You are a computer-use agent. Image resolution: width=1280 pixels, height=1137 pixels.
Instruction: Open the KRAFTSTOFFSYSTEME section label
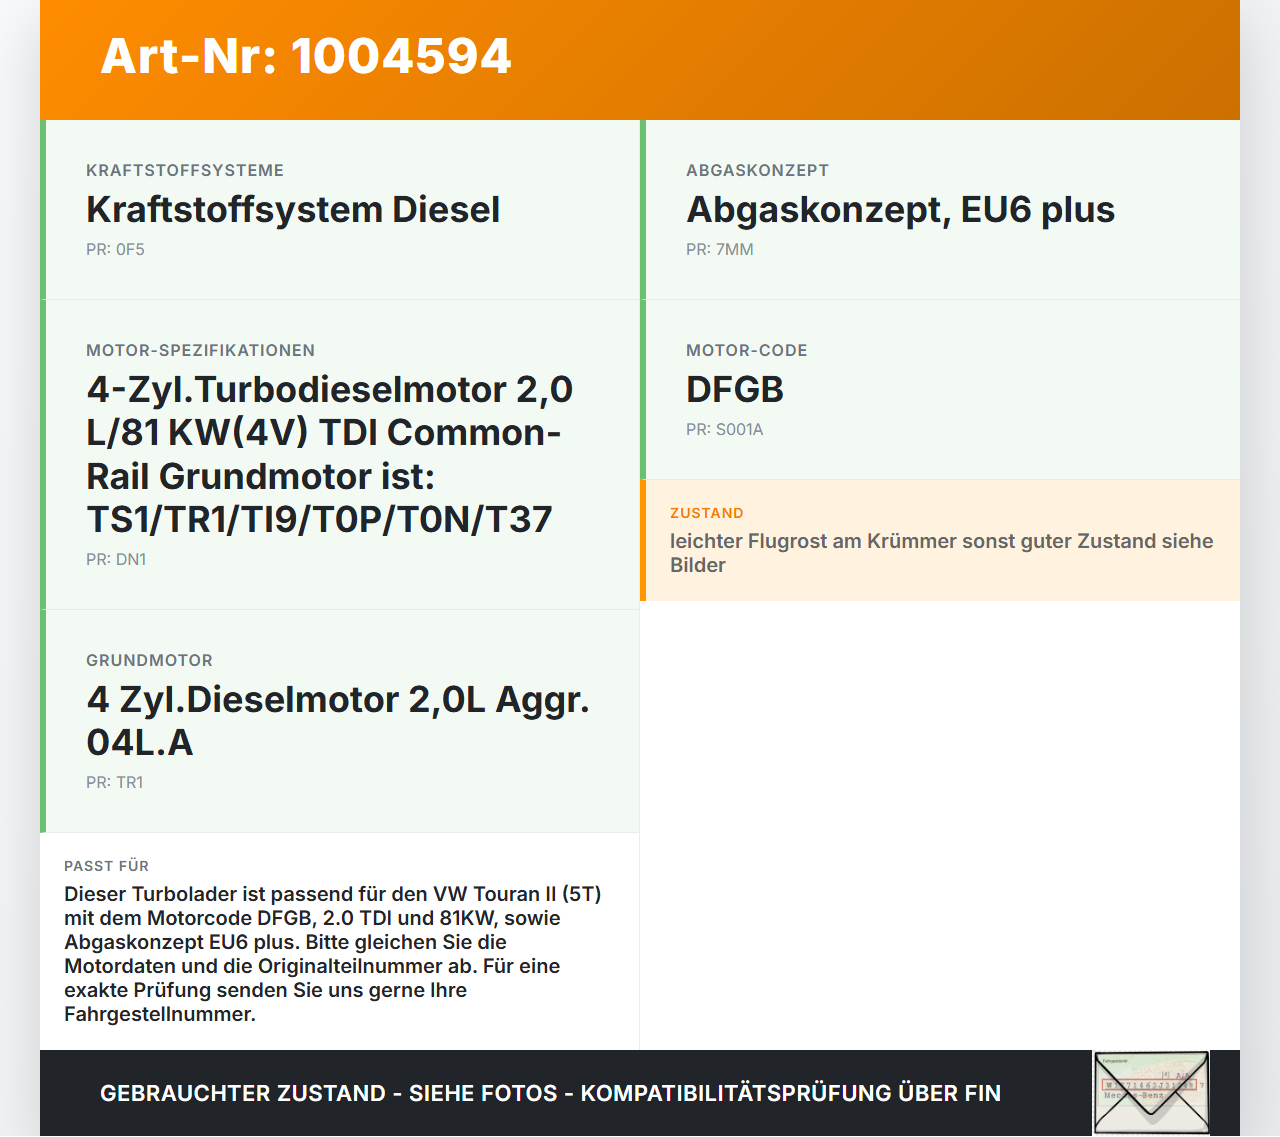tap(185, 170)
